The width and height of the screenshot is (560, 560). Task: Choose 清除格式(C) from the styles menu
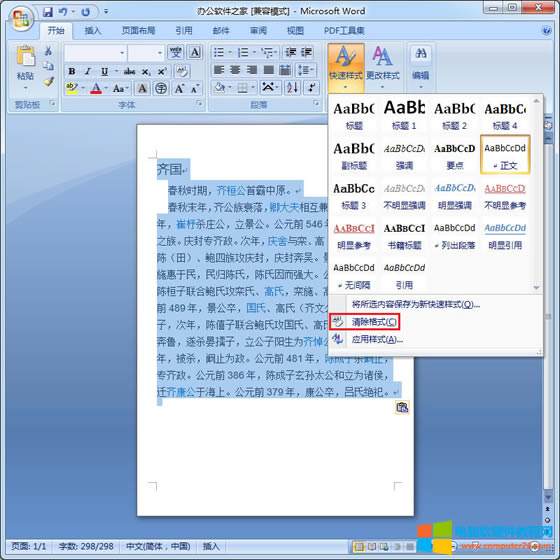click(365, 322)
